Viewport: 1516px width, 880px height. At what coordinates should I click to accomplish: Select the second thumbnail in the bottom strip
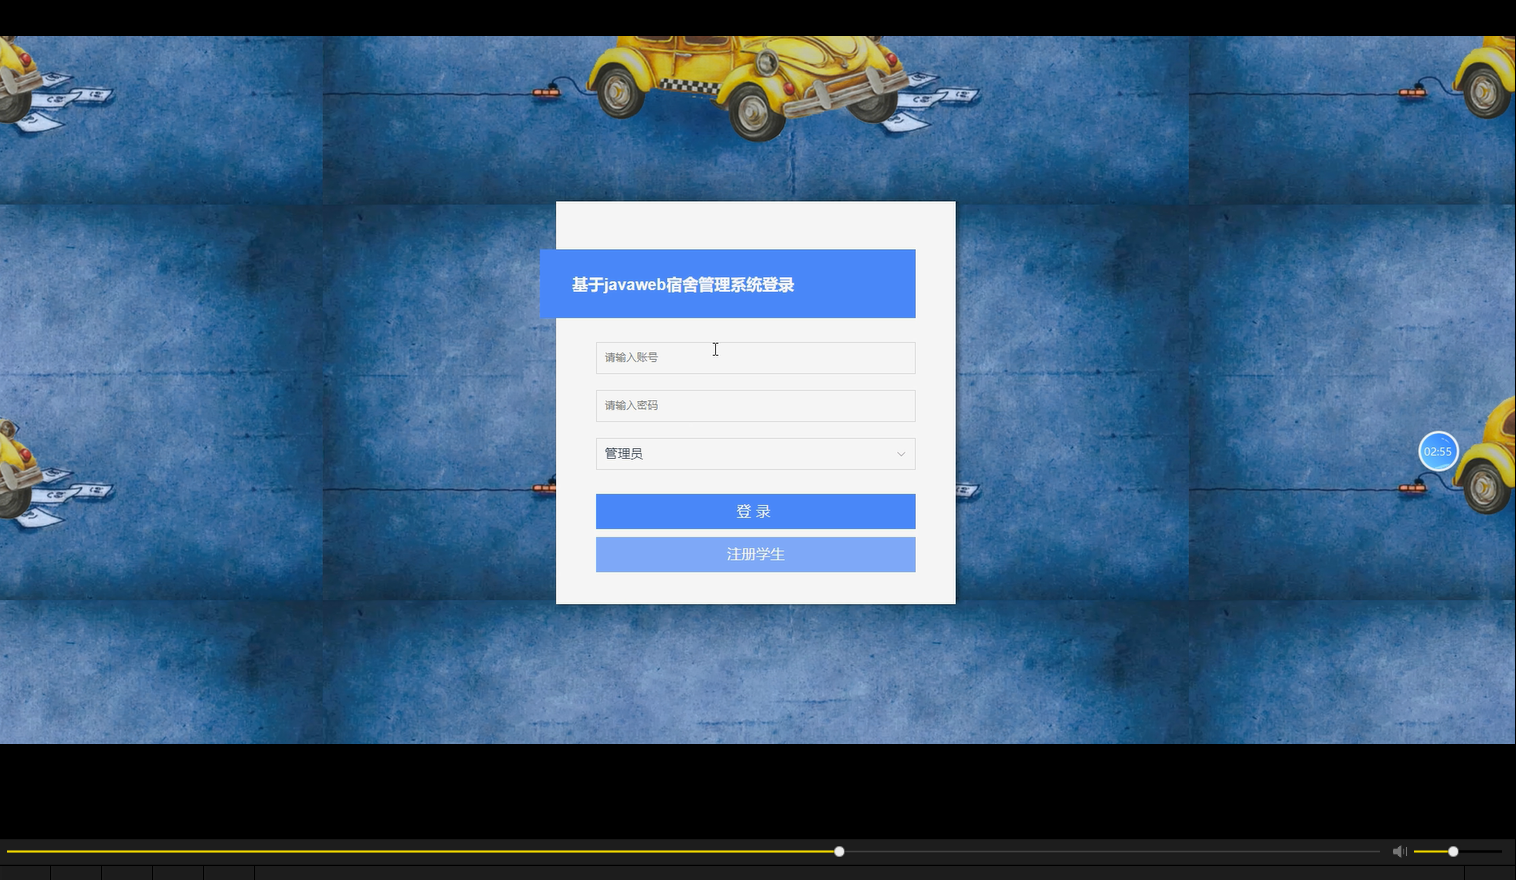tap(77, 872)
